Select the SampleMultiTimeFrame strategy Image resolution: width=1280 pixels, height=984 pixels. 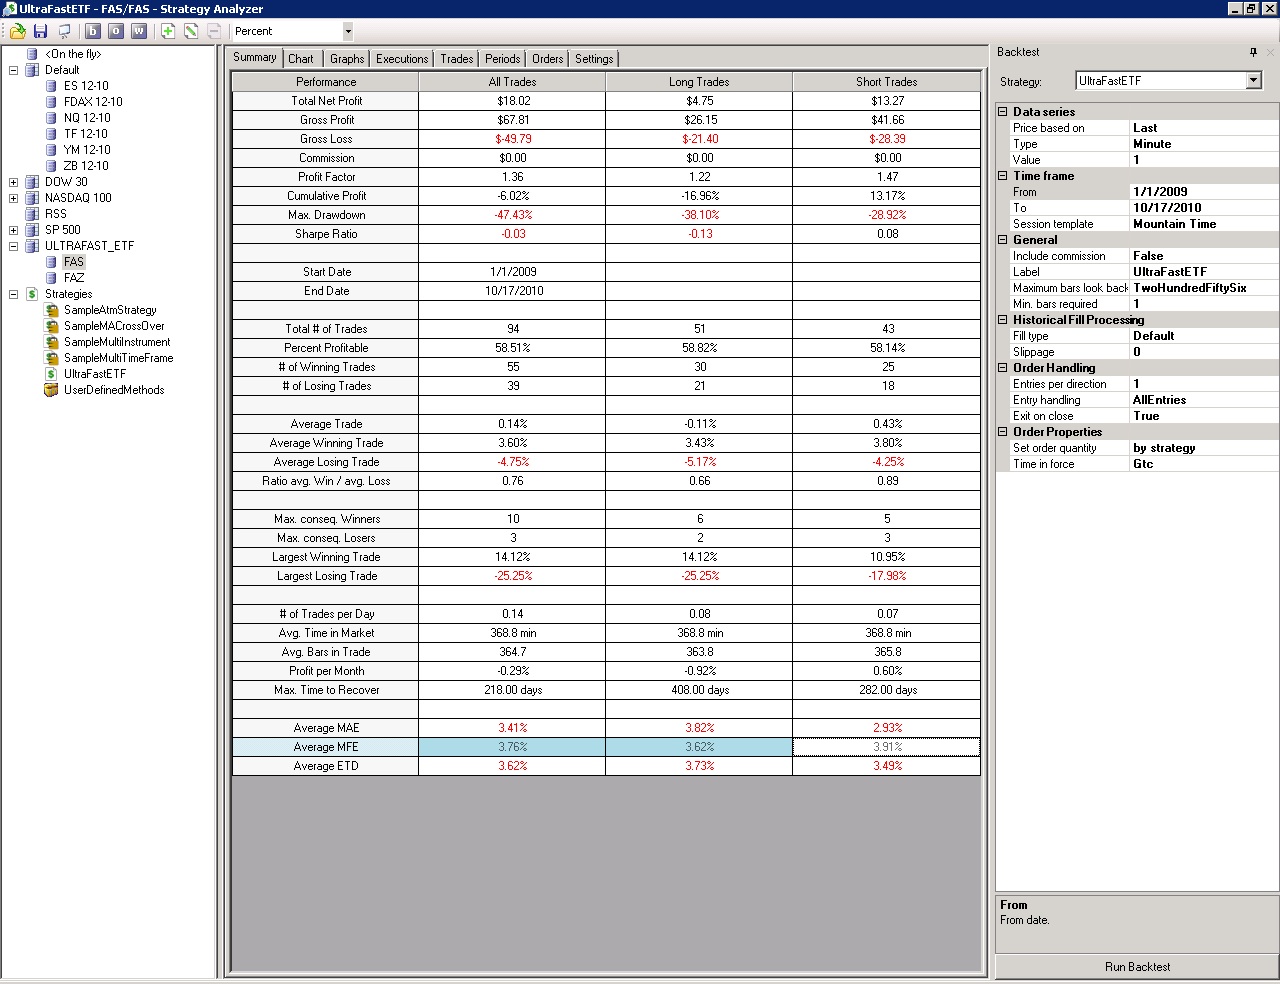pyautogui.click(x=119, y=358)
